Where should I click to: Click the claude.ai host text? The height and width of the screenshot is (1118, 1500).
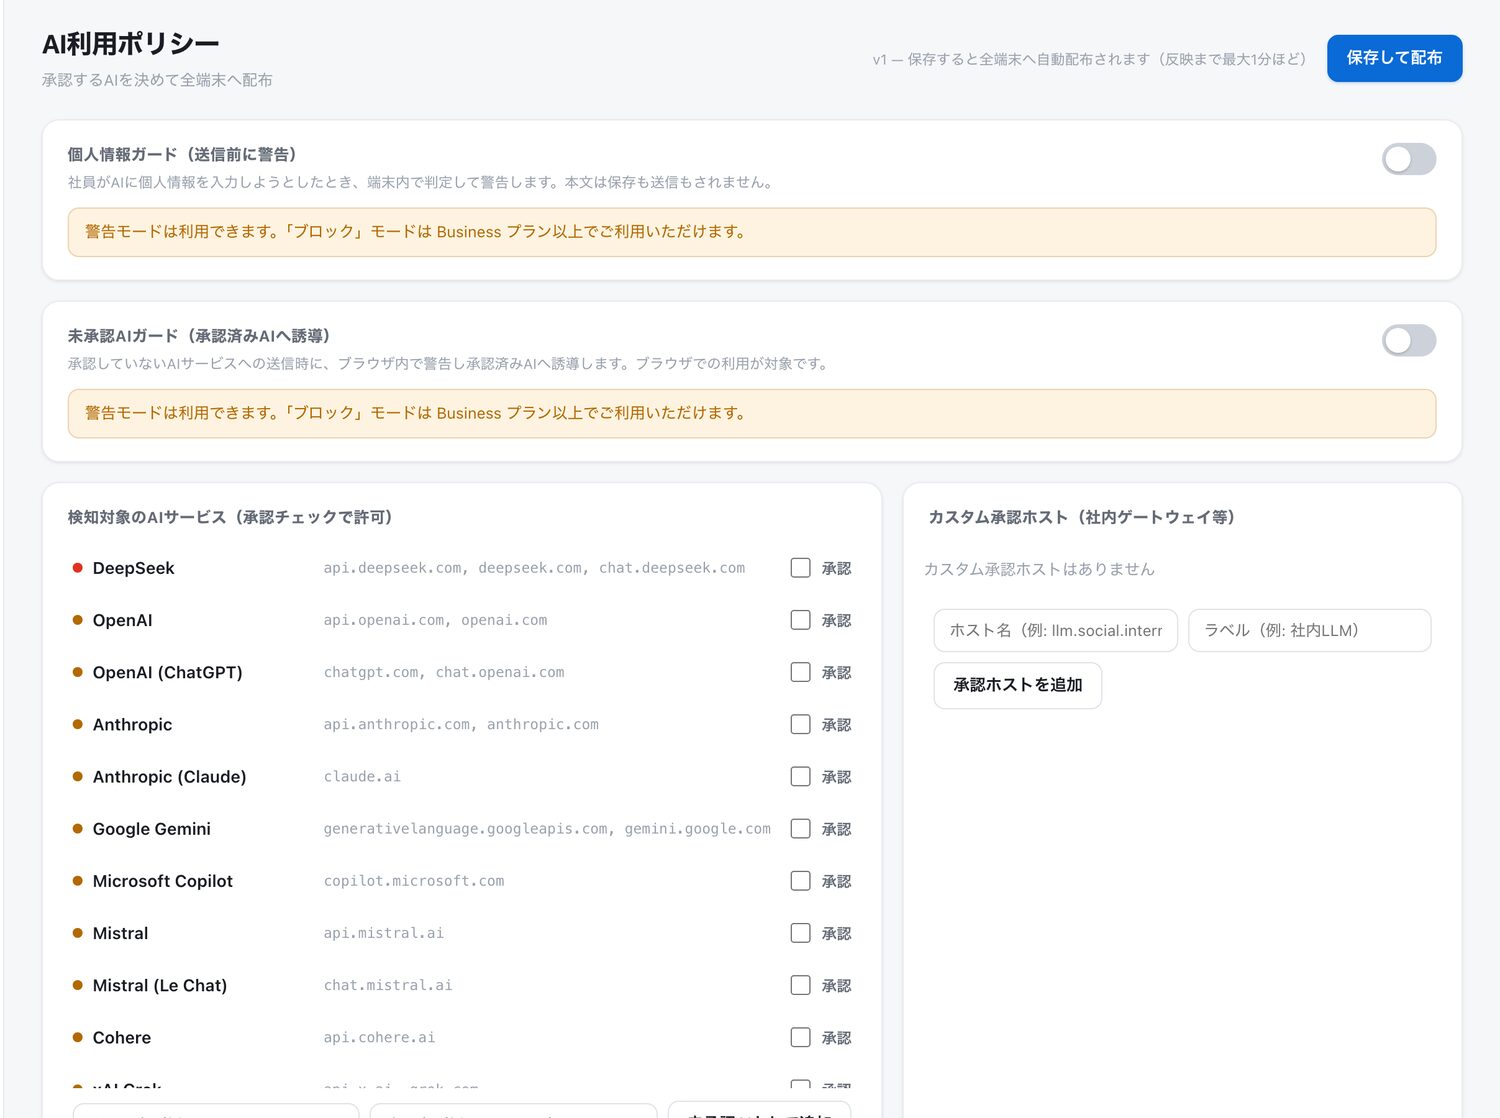click(x=362, y=776)
